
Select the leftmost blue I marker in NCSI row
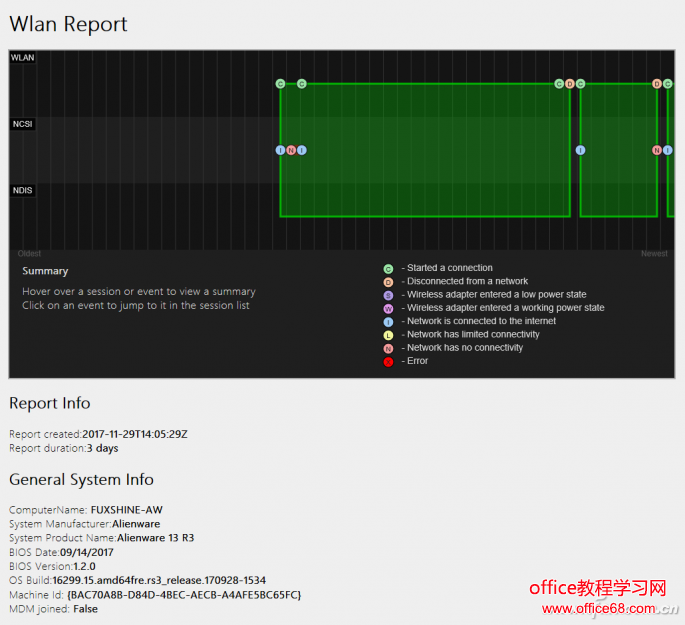280,150
